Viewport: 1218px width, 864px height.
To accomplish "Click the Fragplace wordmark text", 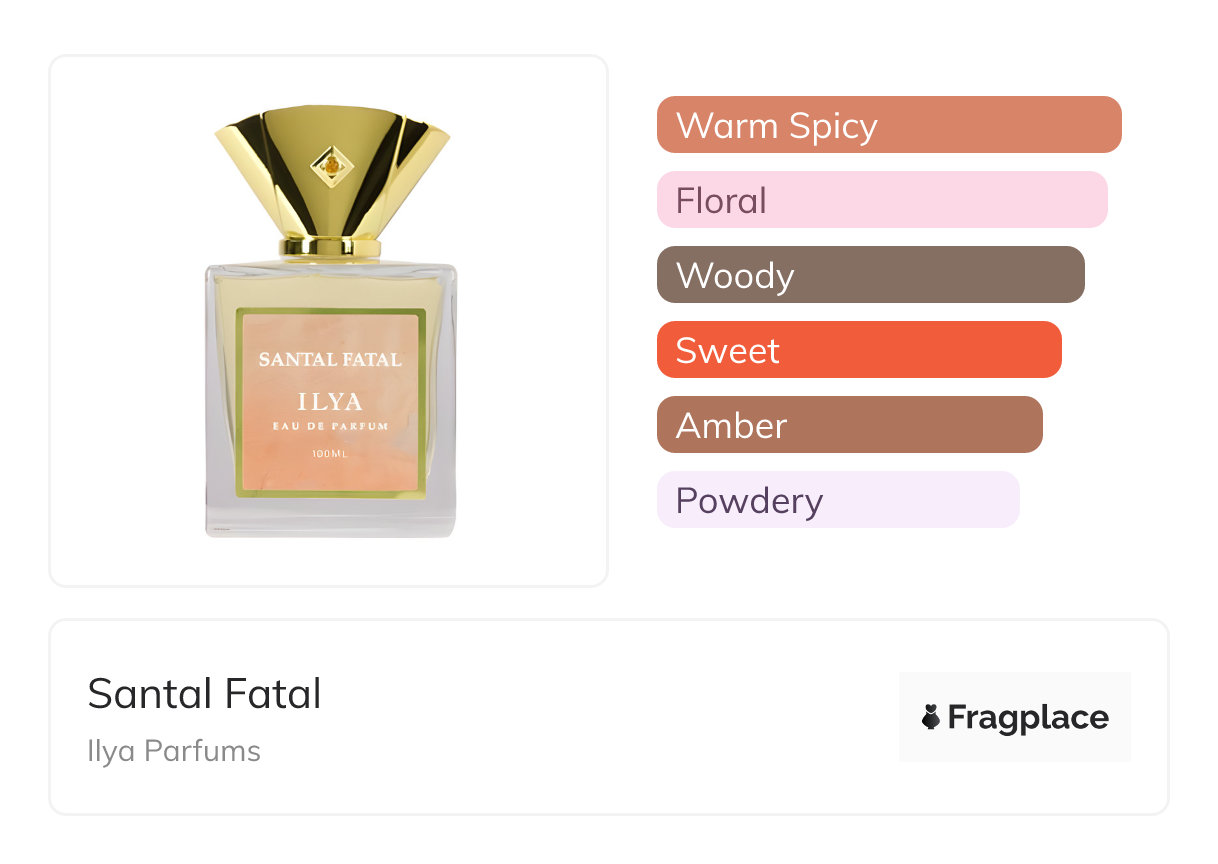I will (x=1028, y=717).
